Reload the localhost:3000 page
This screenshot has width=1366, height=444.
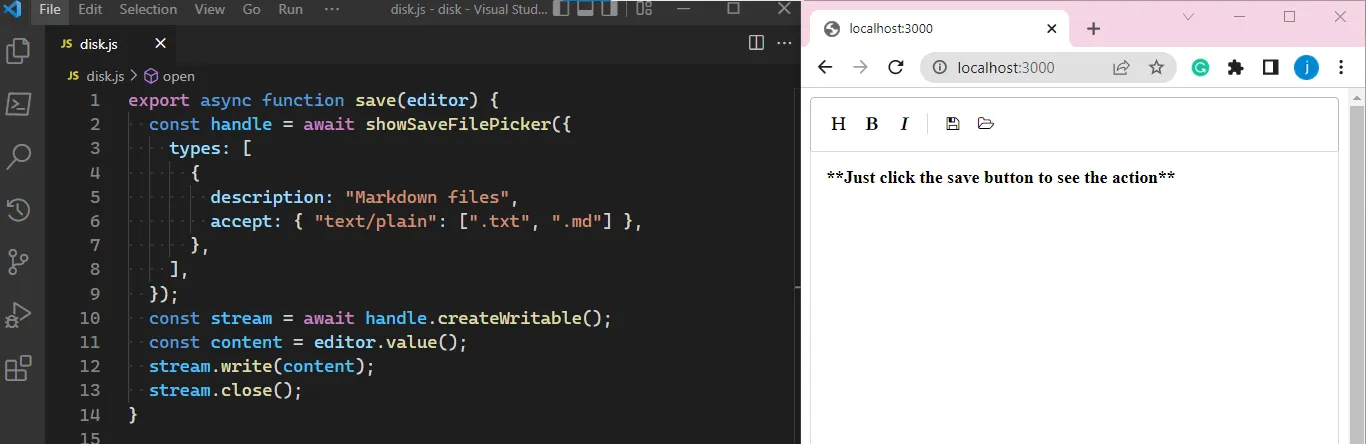coord(896,67)
